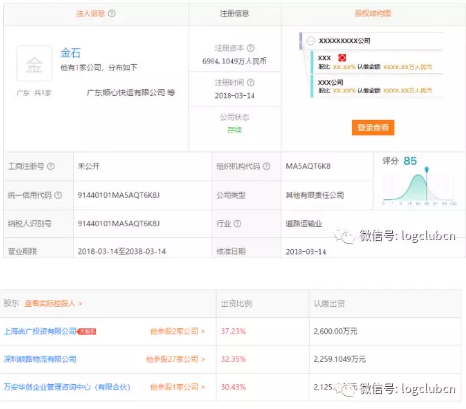The width and height of the screenshot is (466, 409).
Task: Click the 登录查看 button
Action: coord(373,127)
